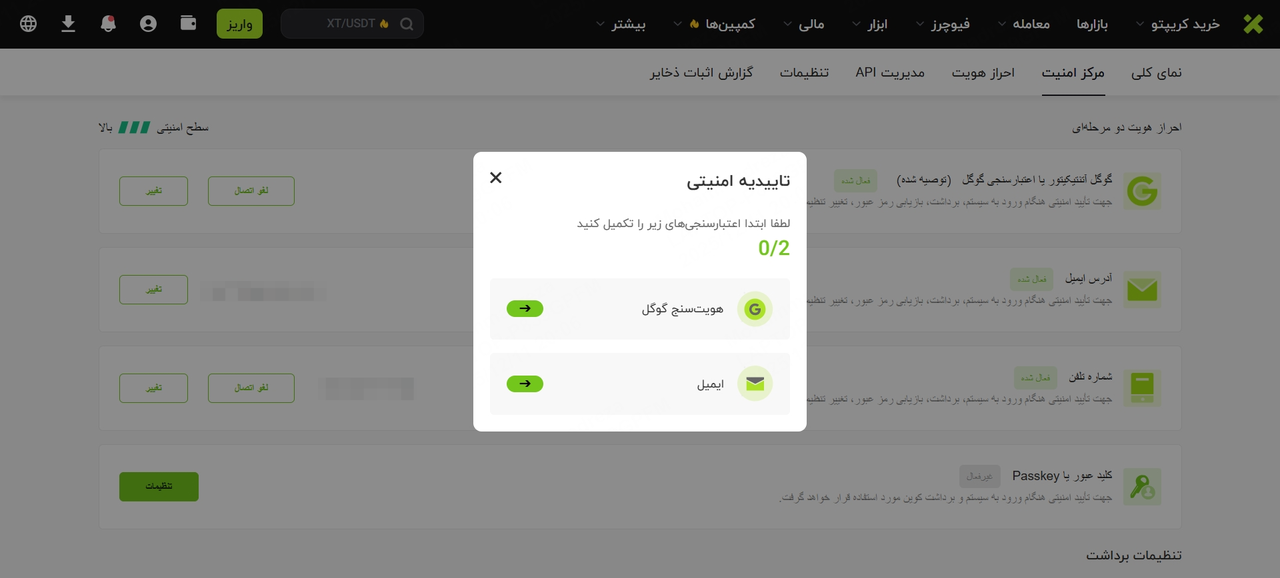Click the search magnifier icon
The height and width of the screenshot is (578, 1280).
407,24
